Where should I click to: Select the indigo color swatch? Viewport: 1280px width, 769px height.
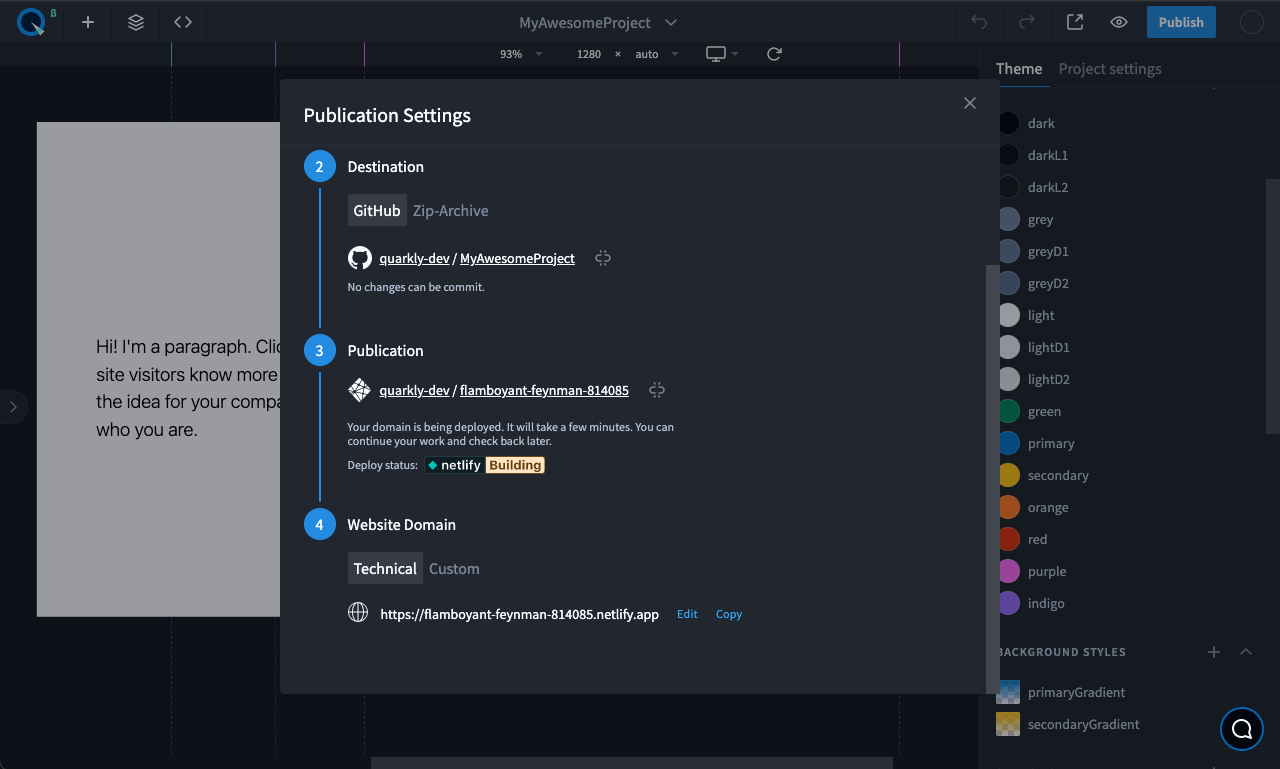coord(1009,603)
